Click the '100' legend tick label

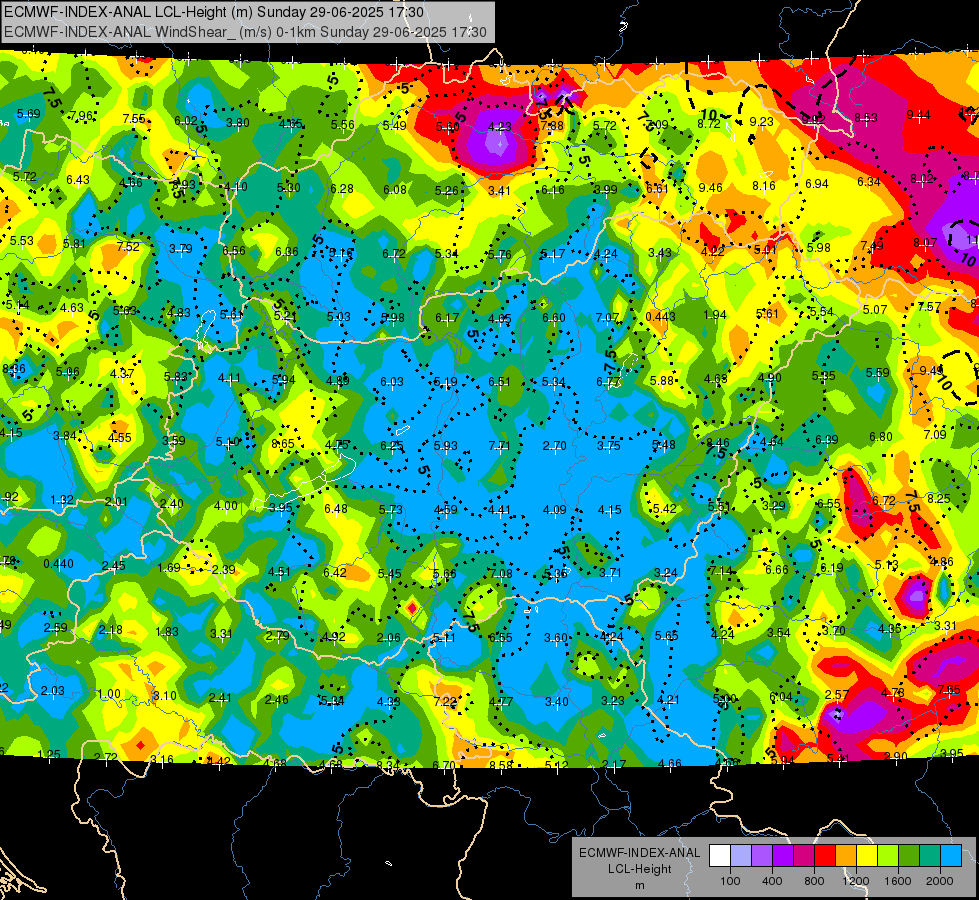tap(730, 881)
